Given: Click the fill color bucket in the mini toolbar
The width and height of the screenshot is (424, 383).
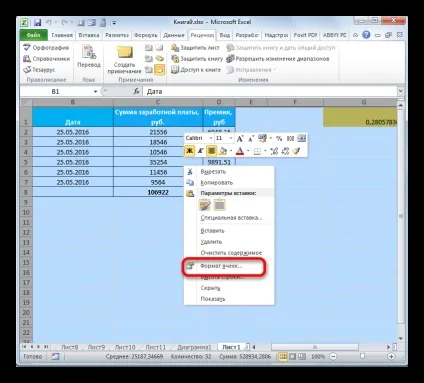Looking at the screenshot, I should click(223, 151).
